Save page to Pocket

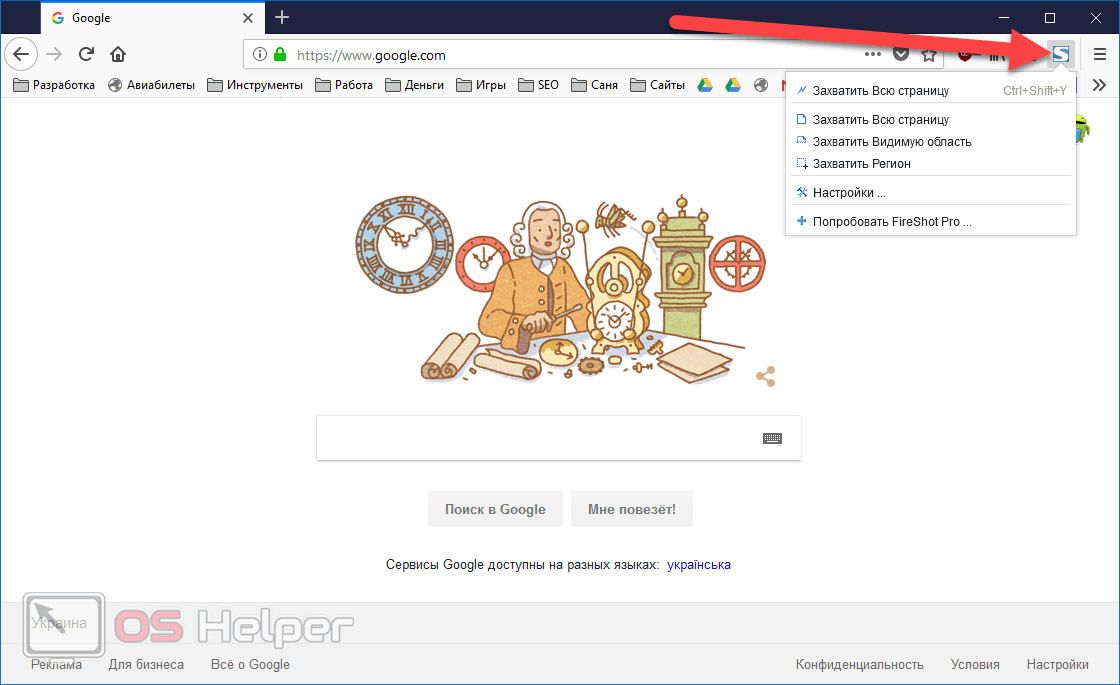[x=901, y=54]
